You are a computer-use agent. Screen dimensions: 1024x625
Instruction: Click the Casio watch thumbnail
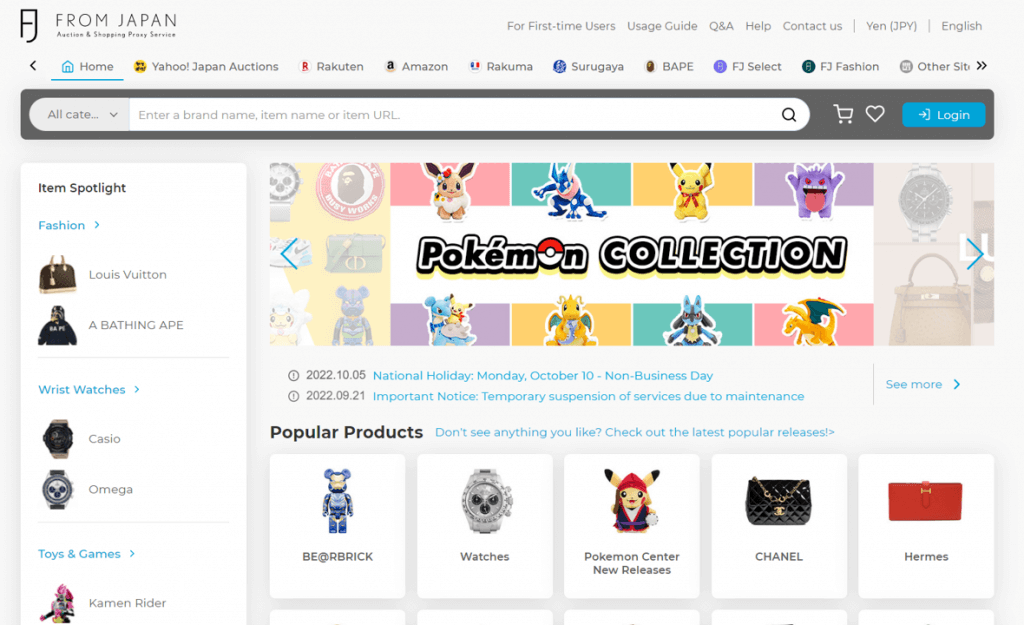click(57, 439)
